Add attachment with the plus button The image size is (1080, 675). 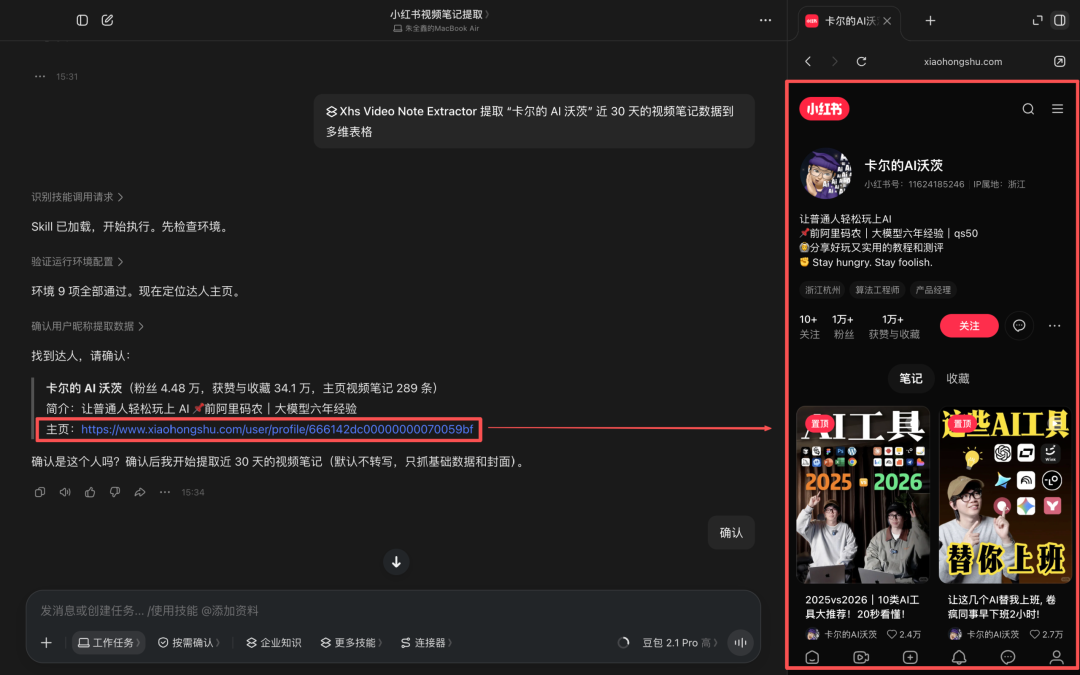[x=46, y=643]
